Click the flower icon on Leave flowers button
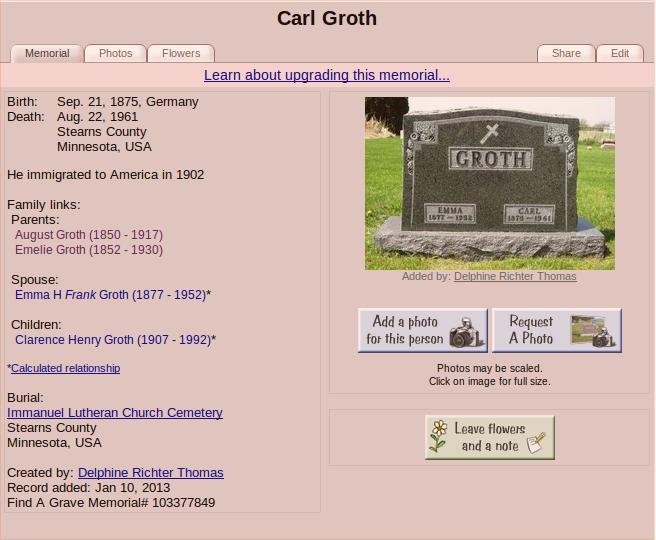The width and height of the screenshot is (656, 540). tap(439, 437)
